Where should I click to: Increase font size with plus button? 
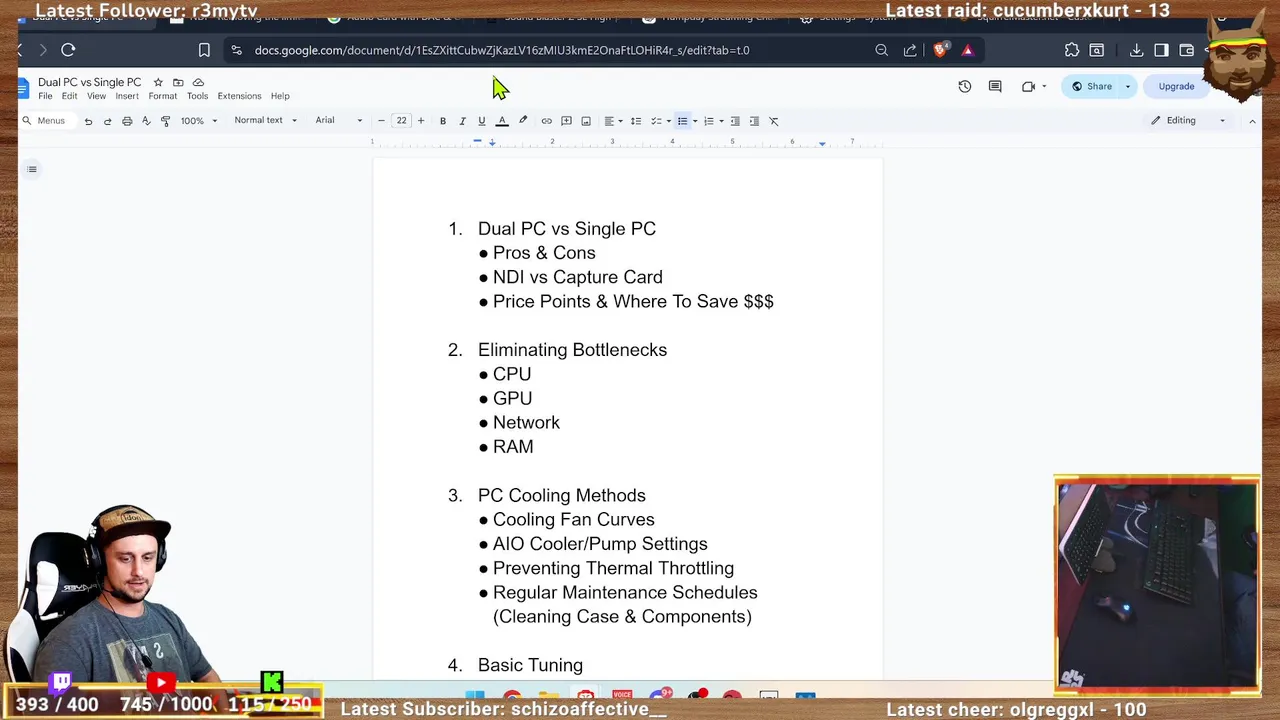coord(420,121)
